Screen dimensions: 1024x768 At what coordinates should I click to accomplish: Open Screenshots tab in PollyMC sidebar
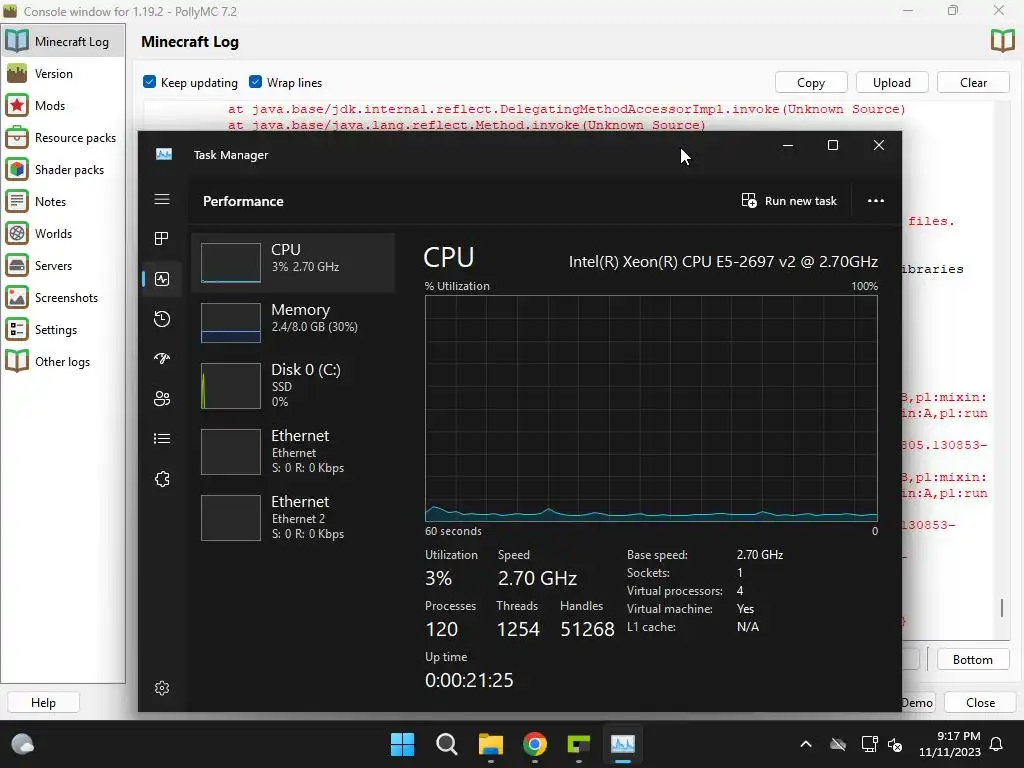(63, 298)
